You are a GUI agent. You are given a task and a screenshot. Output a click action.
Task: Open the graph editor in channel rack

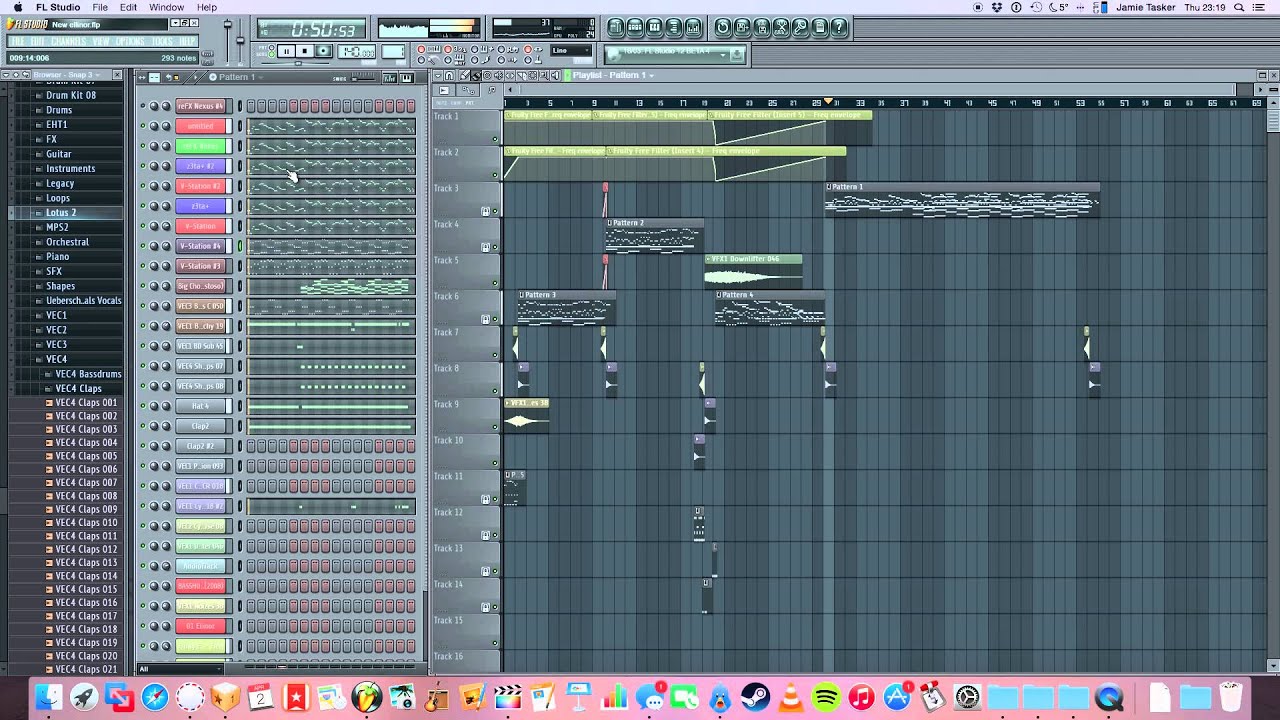click(x=389, y=77)
